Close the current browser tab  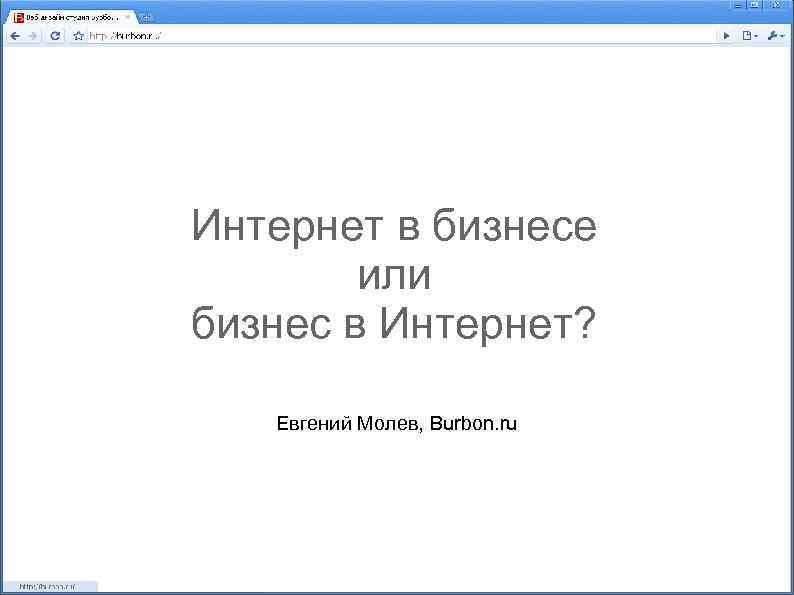click(x=128, y=18)
